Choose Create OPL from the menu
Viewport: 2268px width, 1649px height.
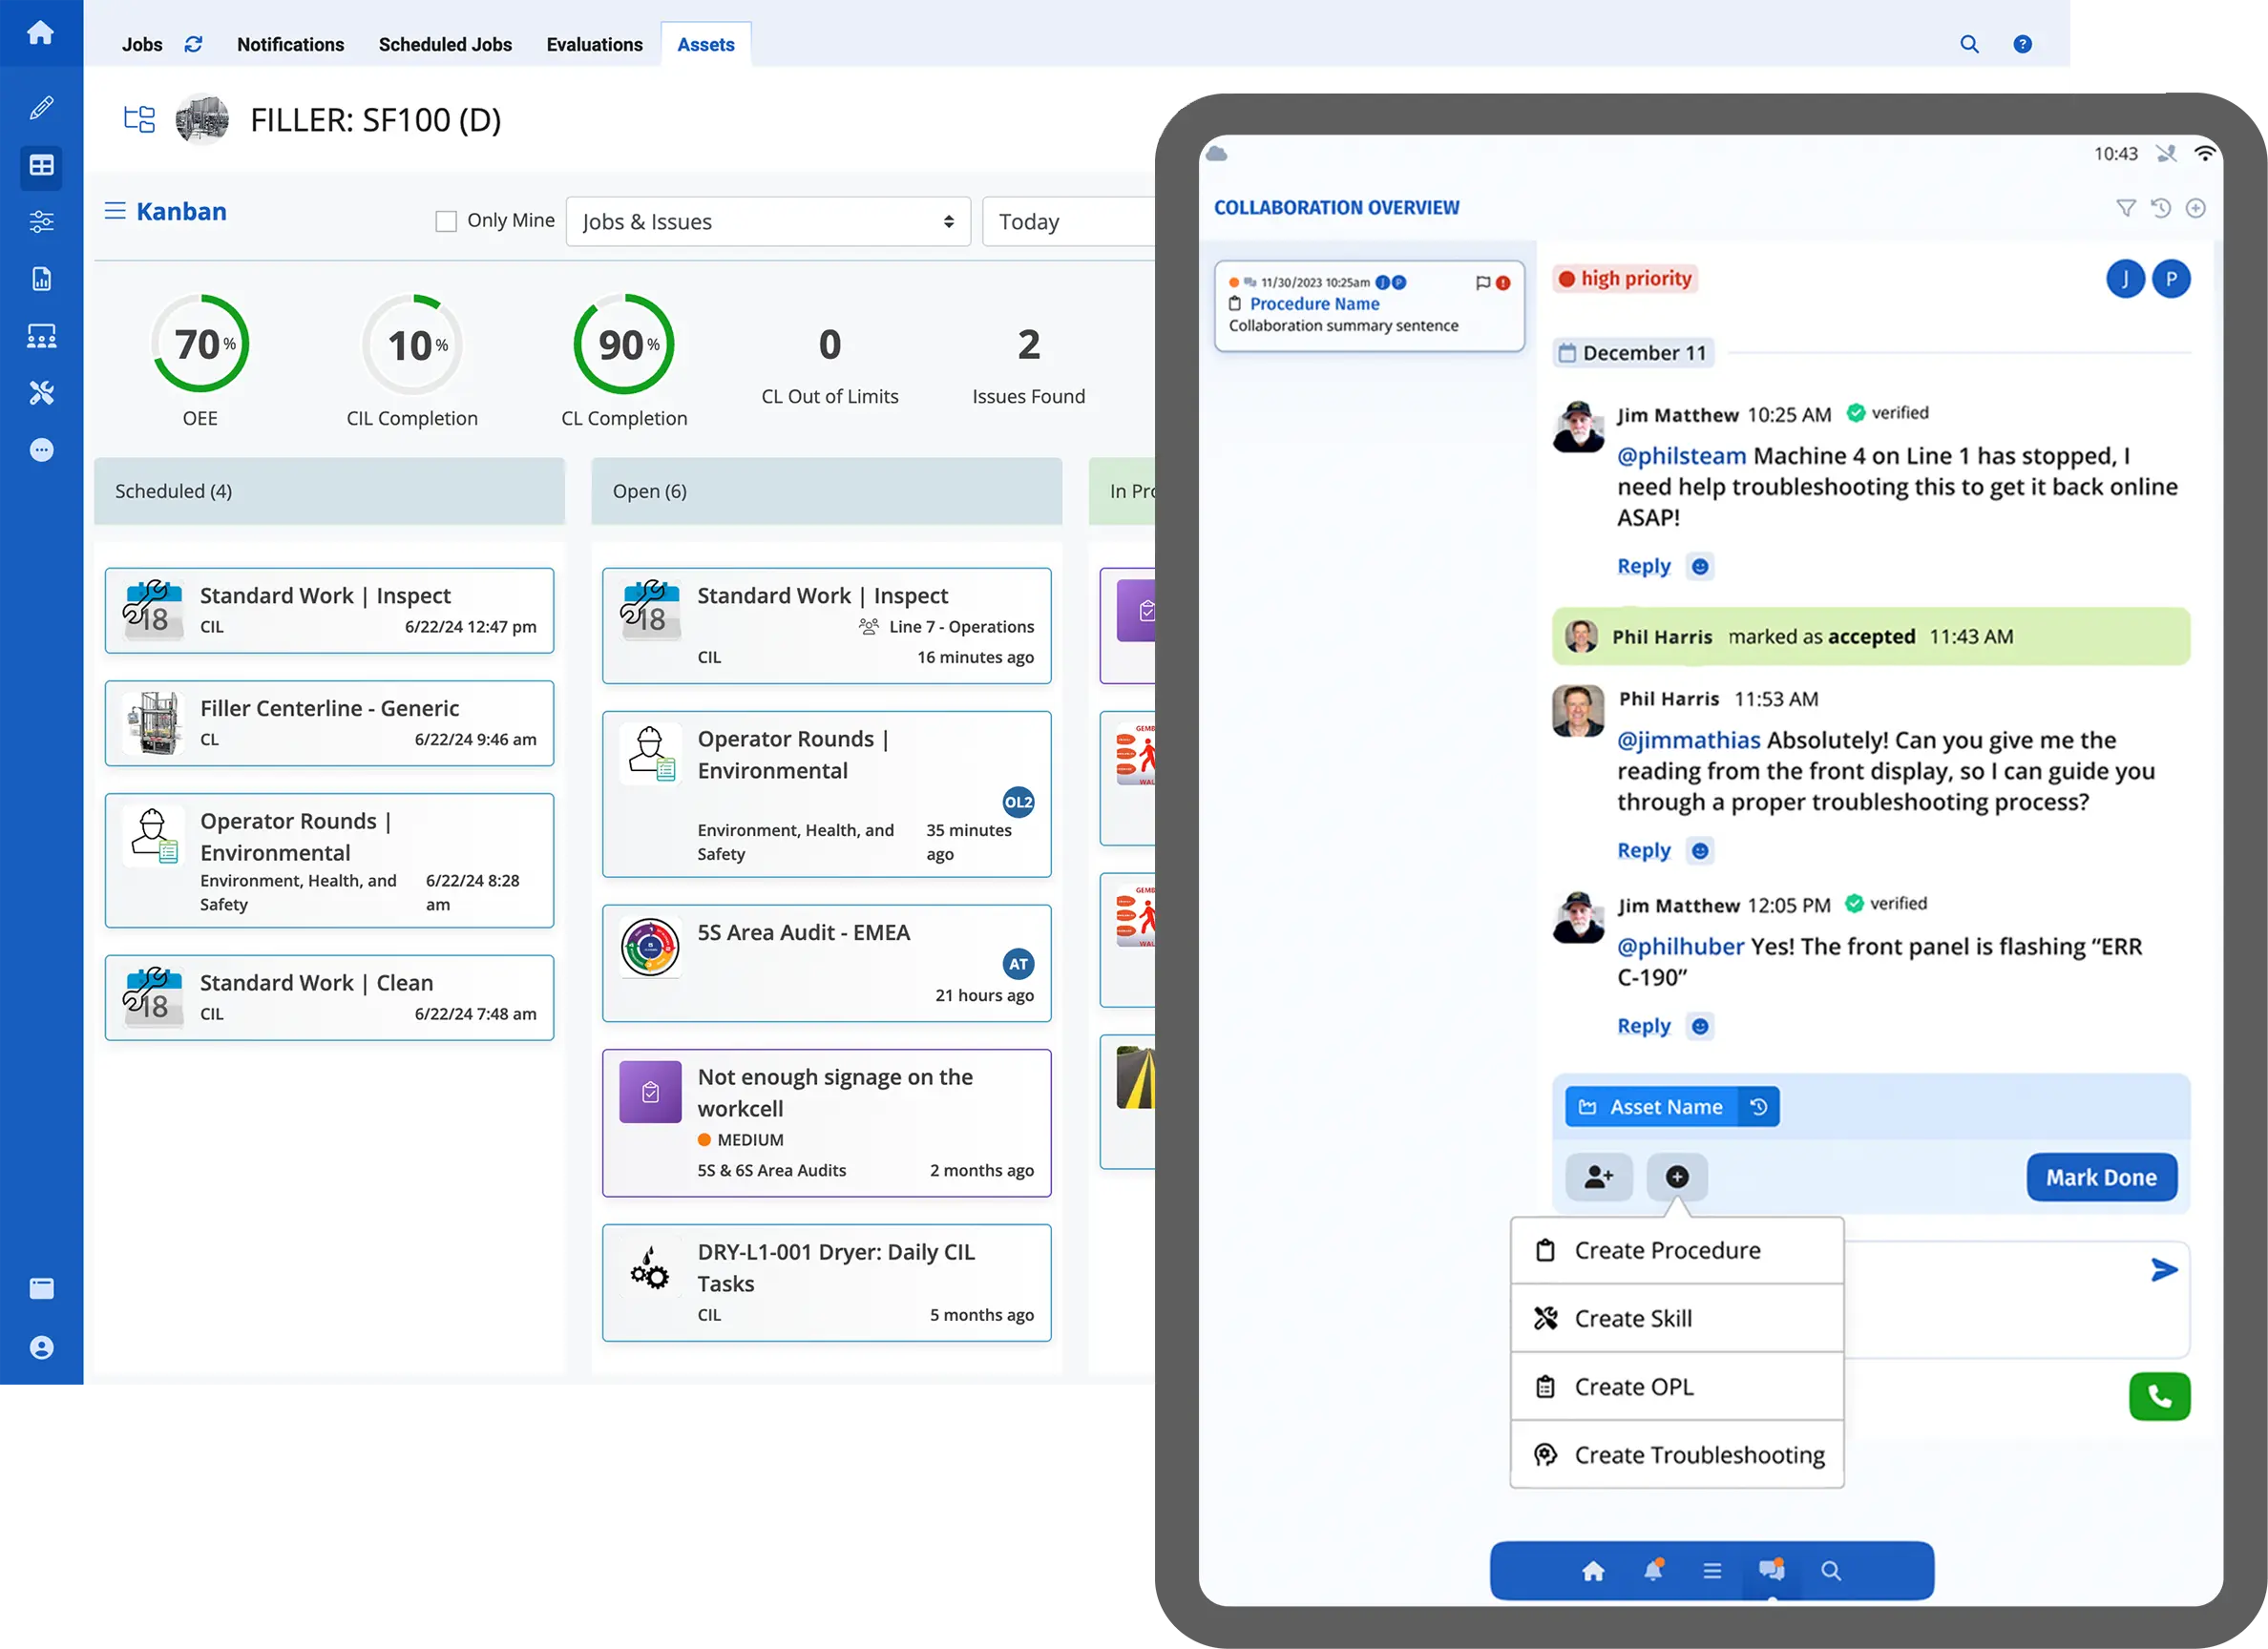(x=1677, y=1387)
